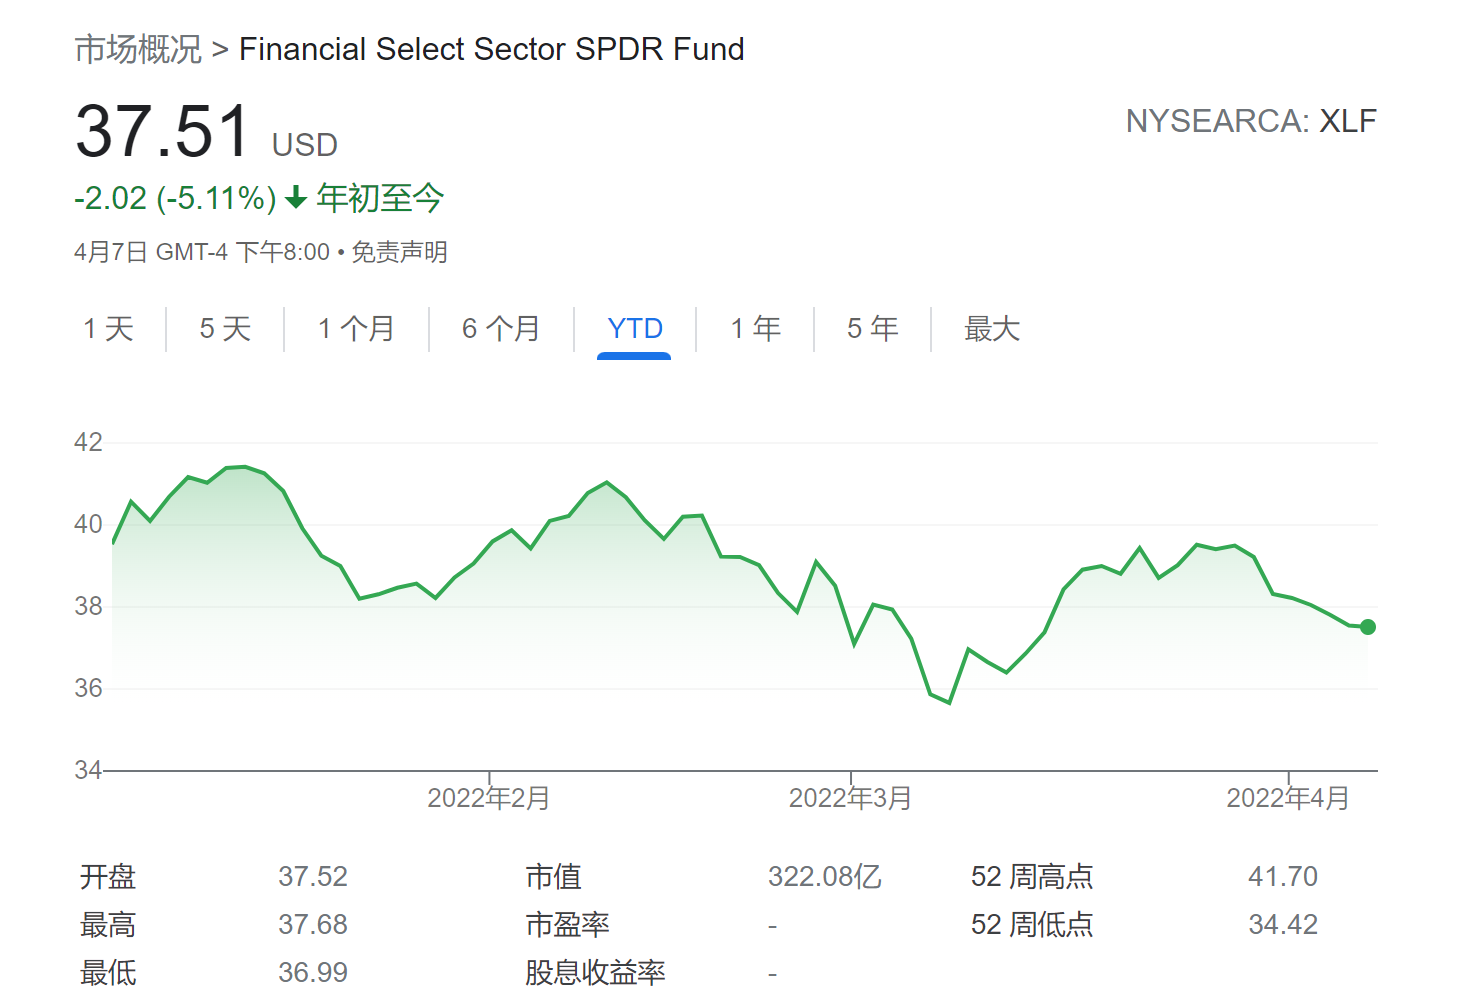Click the 2022年4月 axis label
Screen dimensions: 1463x1002
pos(1288,798)
